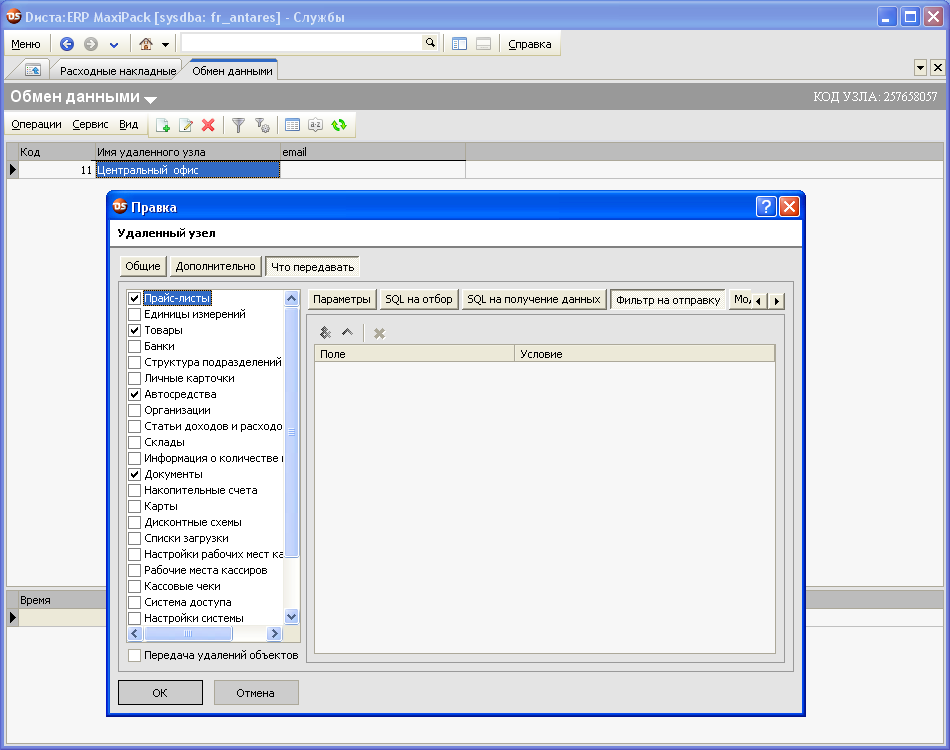Uncheck the Прайс-листы checkbox
This screenshot has height=750, width=950.
[134, 298]
